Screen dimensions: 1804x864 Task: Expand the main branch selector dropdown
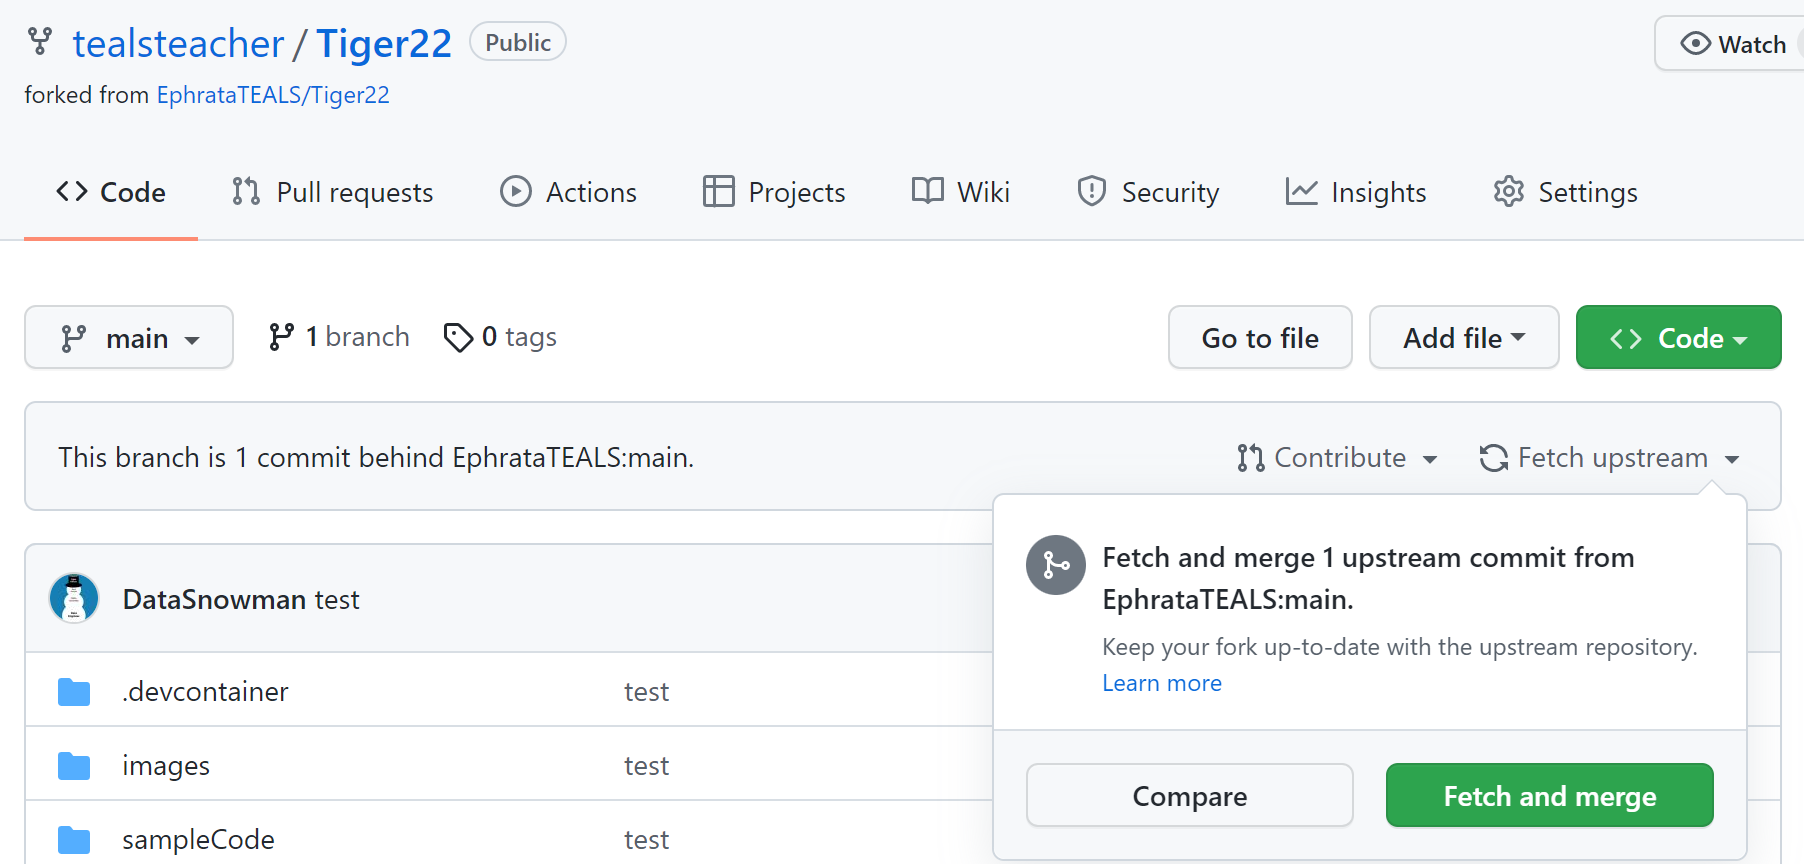point(129,337)
